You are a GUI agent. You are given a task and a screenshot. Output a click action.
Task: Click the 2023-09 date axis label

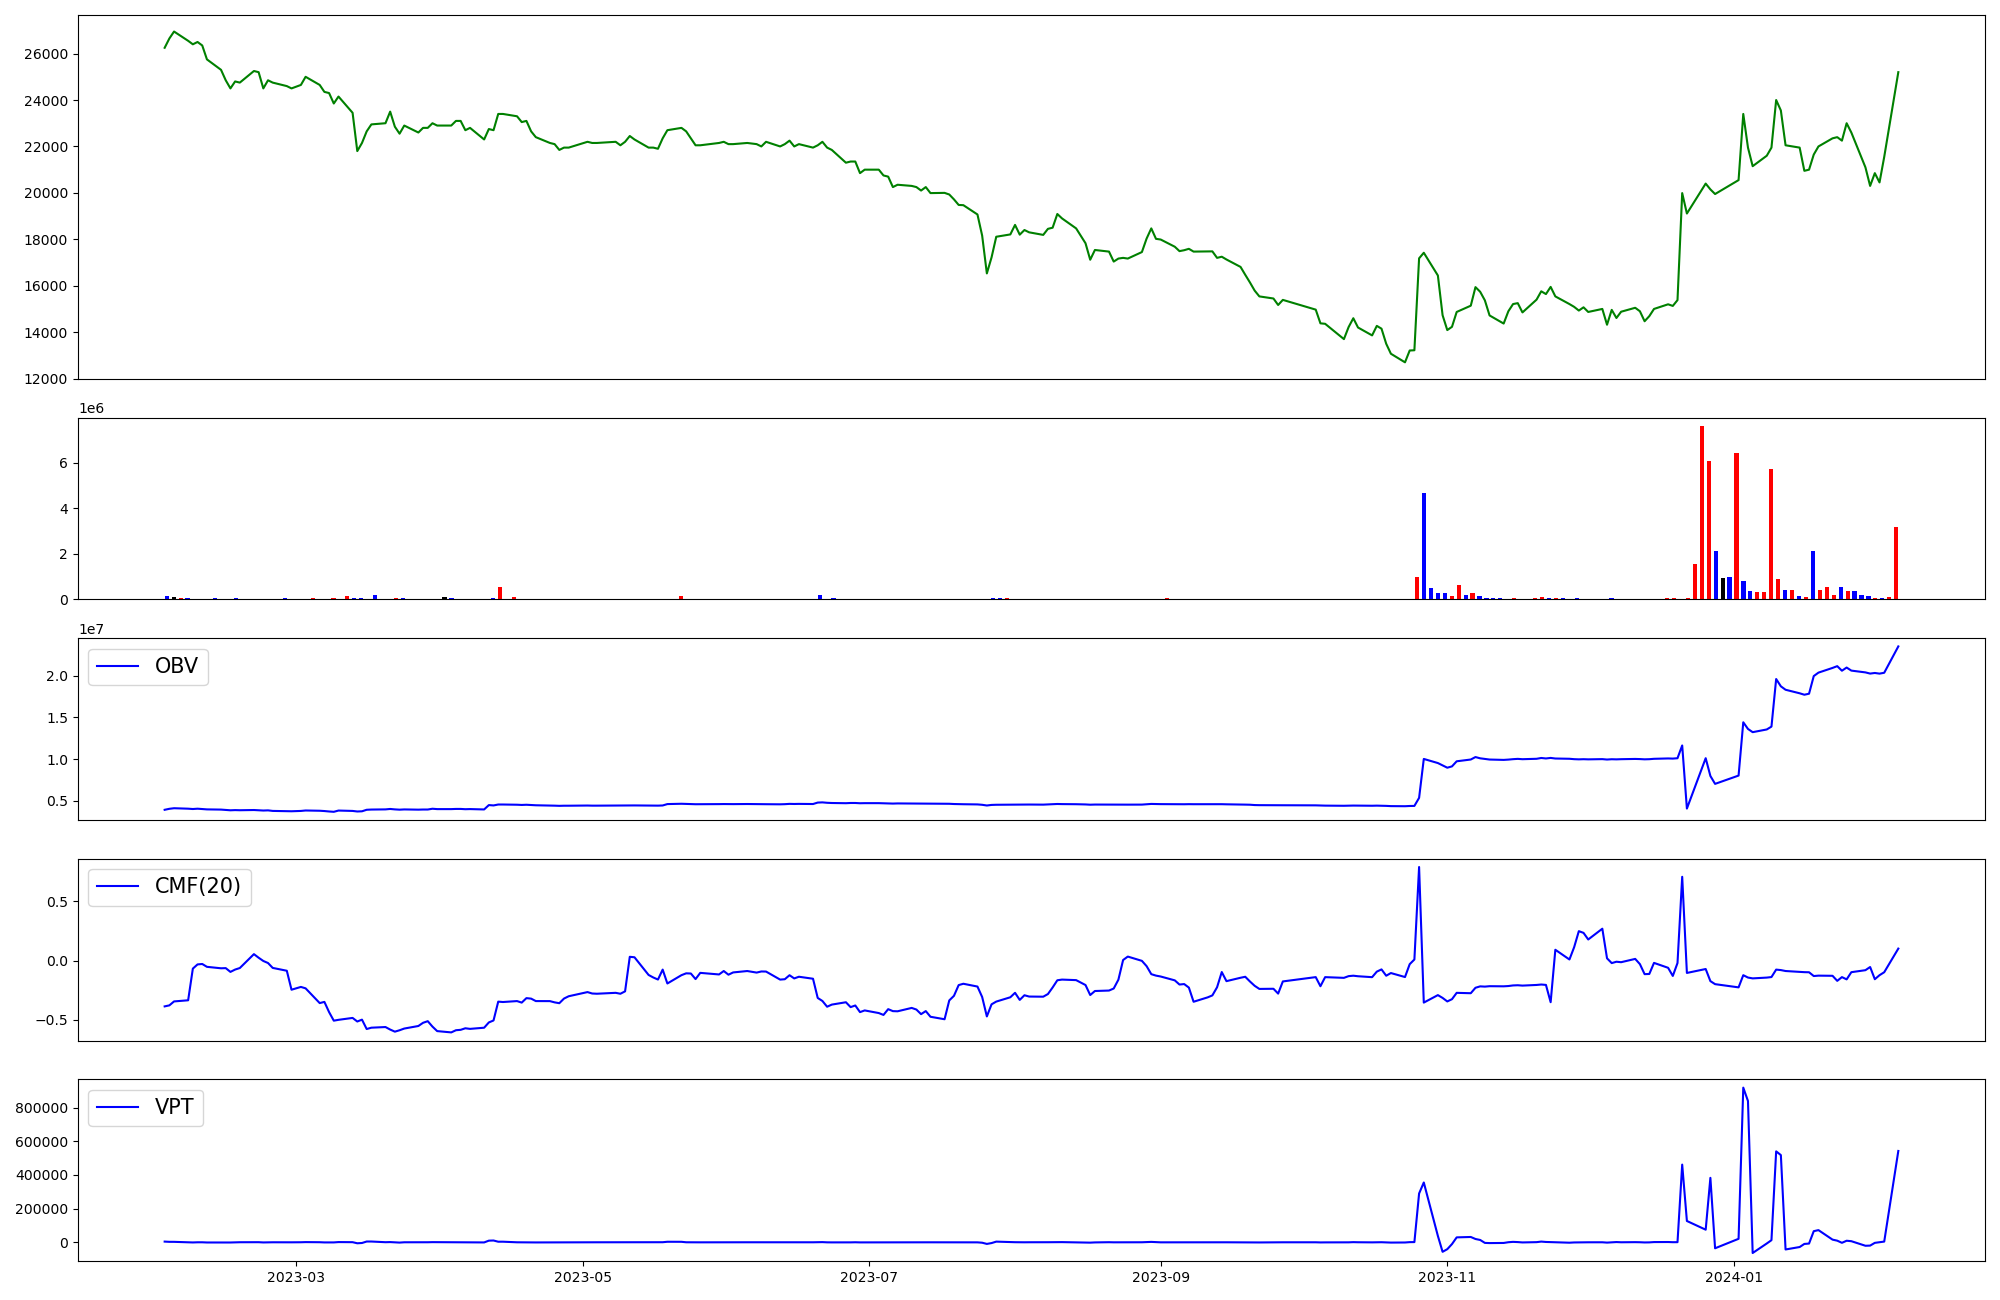[1161, 1277]
